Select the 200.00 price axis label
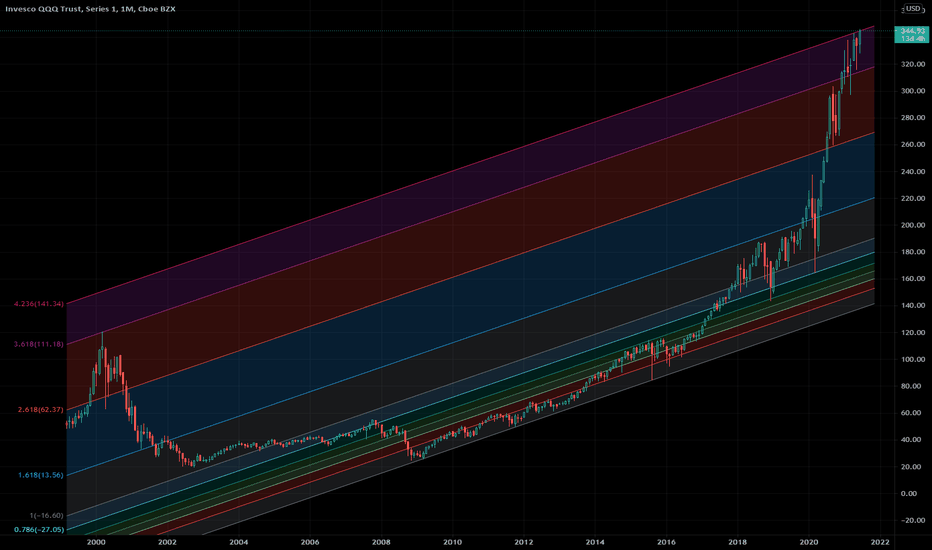Screen dimensions: 932x550 pos(913,225)
